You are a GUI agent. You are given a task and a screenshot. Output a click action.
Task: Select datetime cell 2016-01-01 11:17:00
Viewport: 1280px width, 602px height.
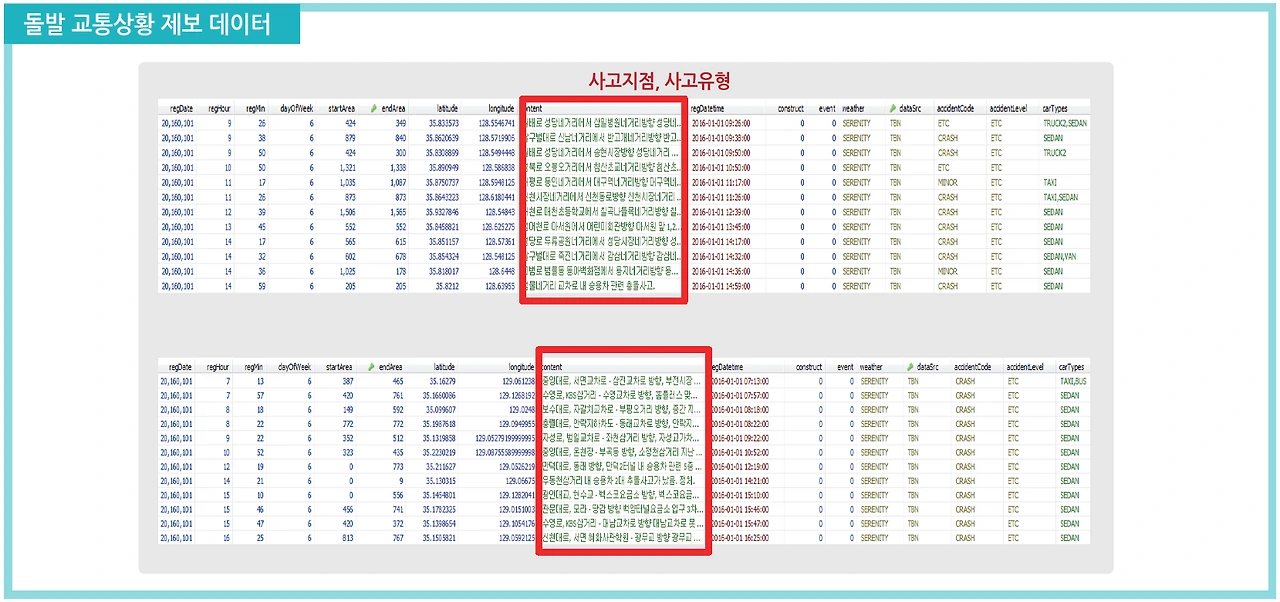pos(722,182)
